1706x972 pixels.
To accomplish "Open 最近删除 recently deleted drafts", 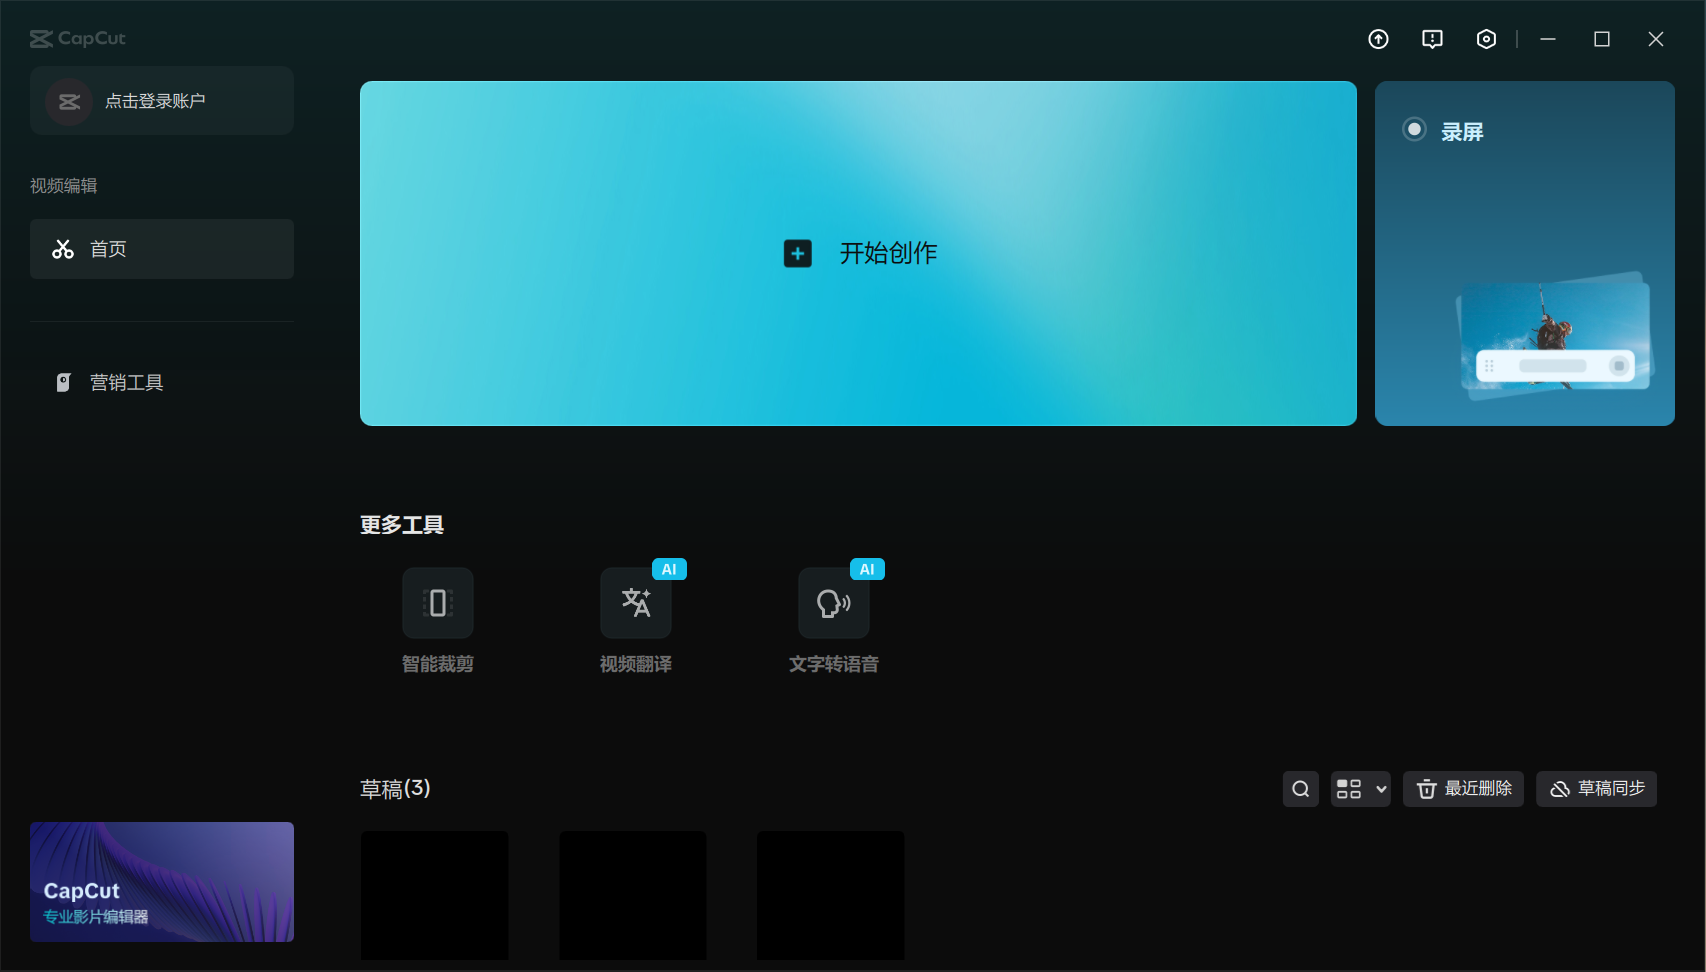I will pos(1463,789).
